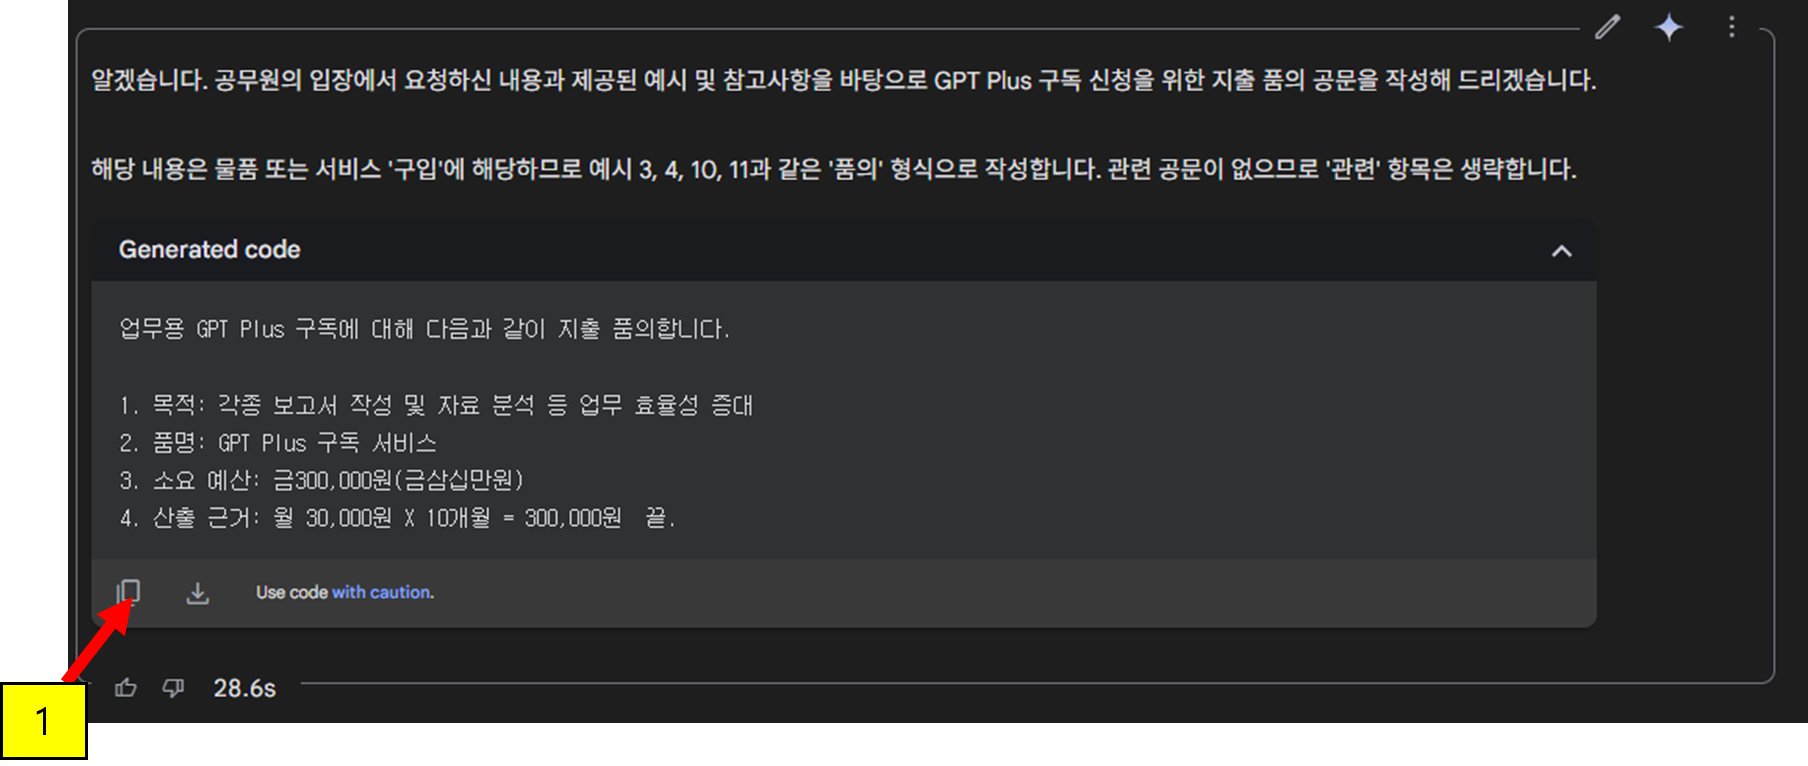Click the code line "2. 품명: GPT Plus 구독 서비스"
The width and height of the screenshot is (1808, 766).
pos(278,443)
